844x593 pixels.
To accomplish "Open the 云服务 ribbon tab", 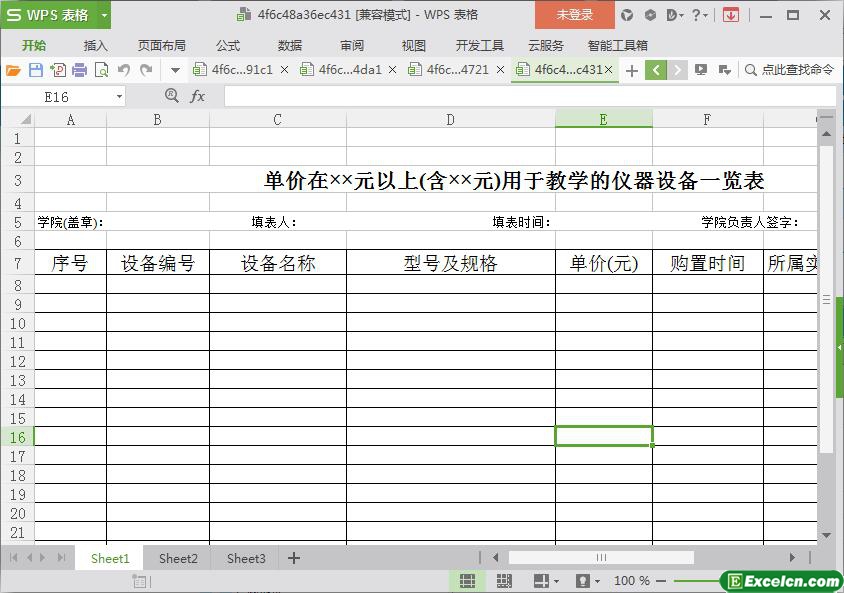I will coord(545,45).
